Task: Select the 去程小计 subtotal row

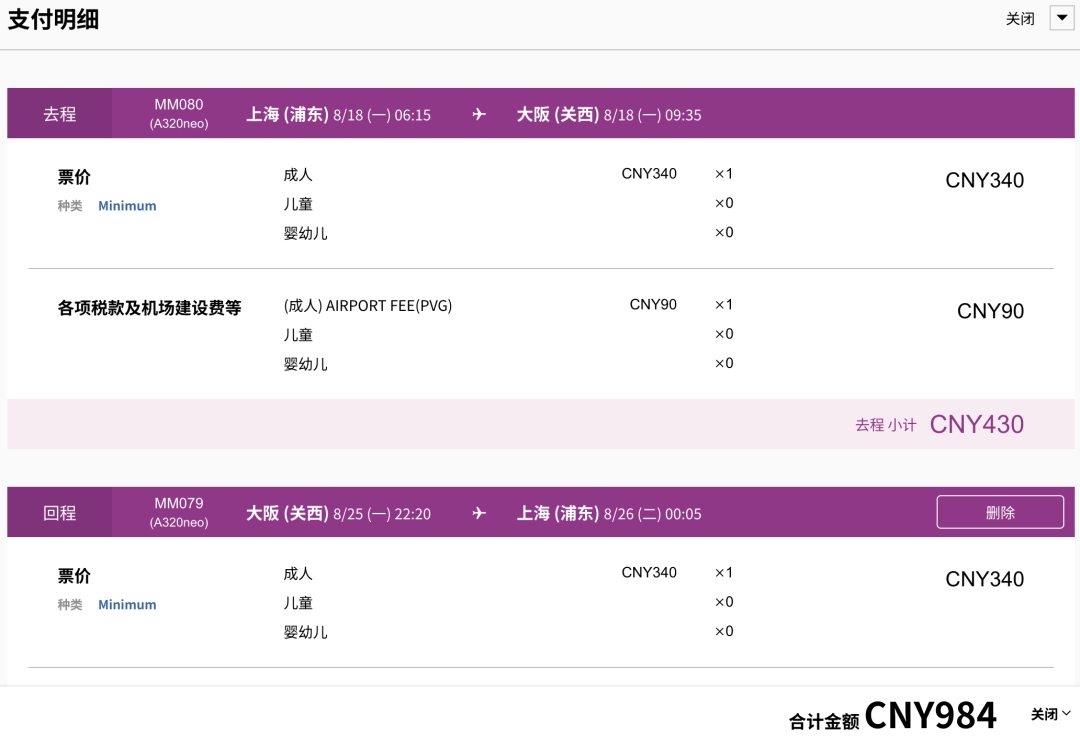Action: click(885, 424)
